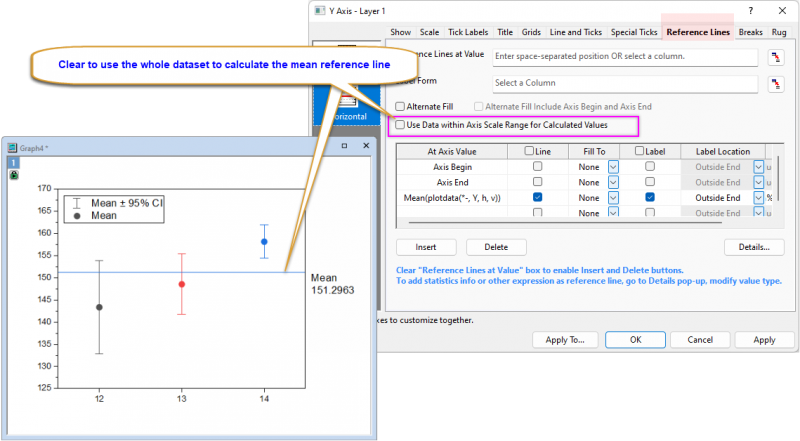Click the Cancel button
The image size is (800, 441).
(699, 340)
